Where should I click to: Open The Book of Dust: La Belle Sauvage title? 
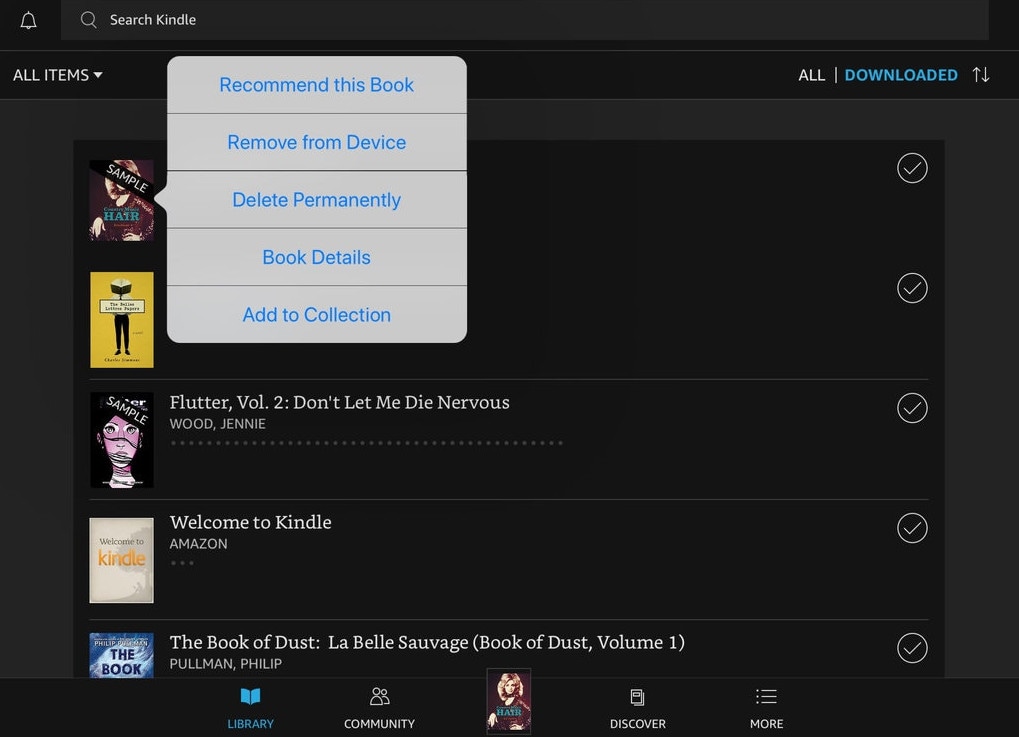click(427, 642)
